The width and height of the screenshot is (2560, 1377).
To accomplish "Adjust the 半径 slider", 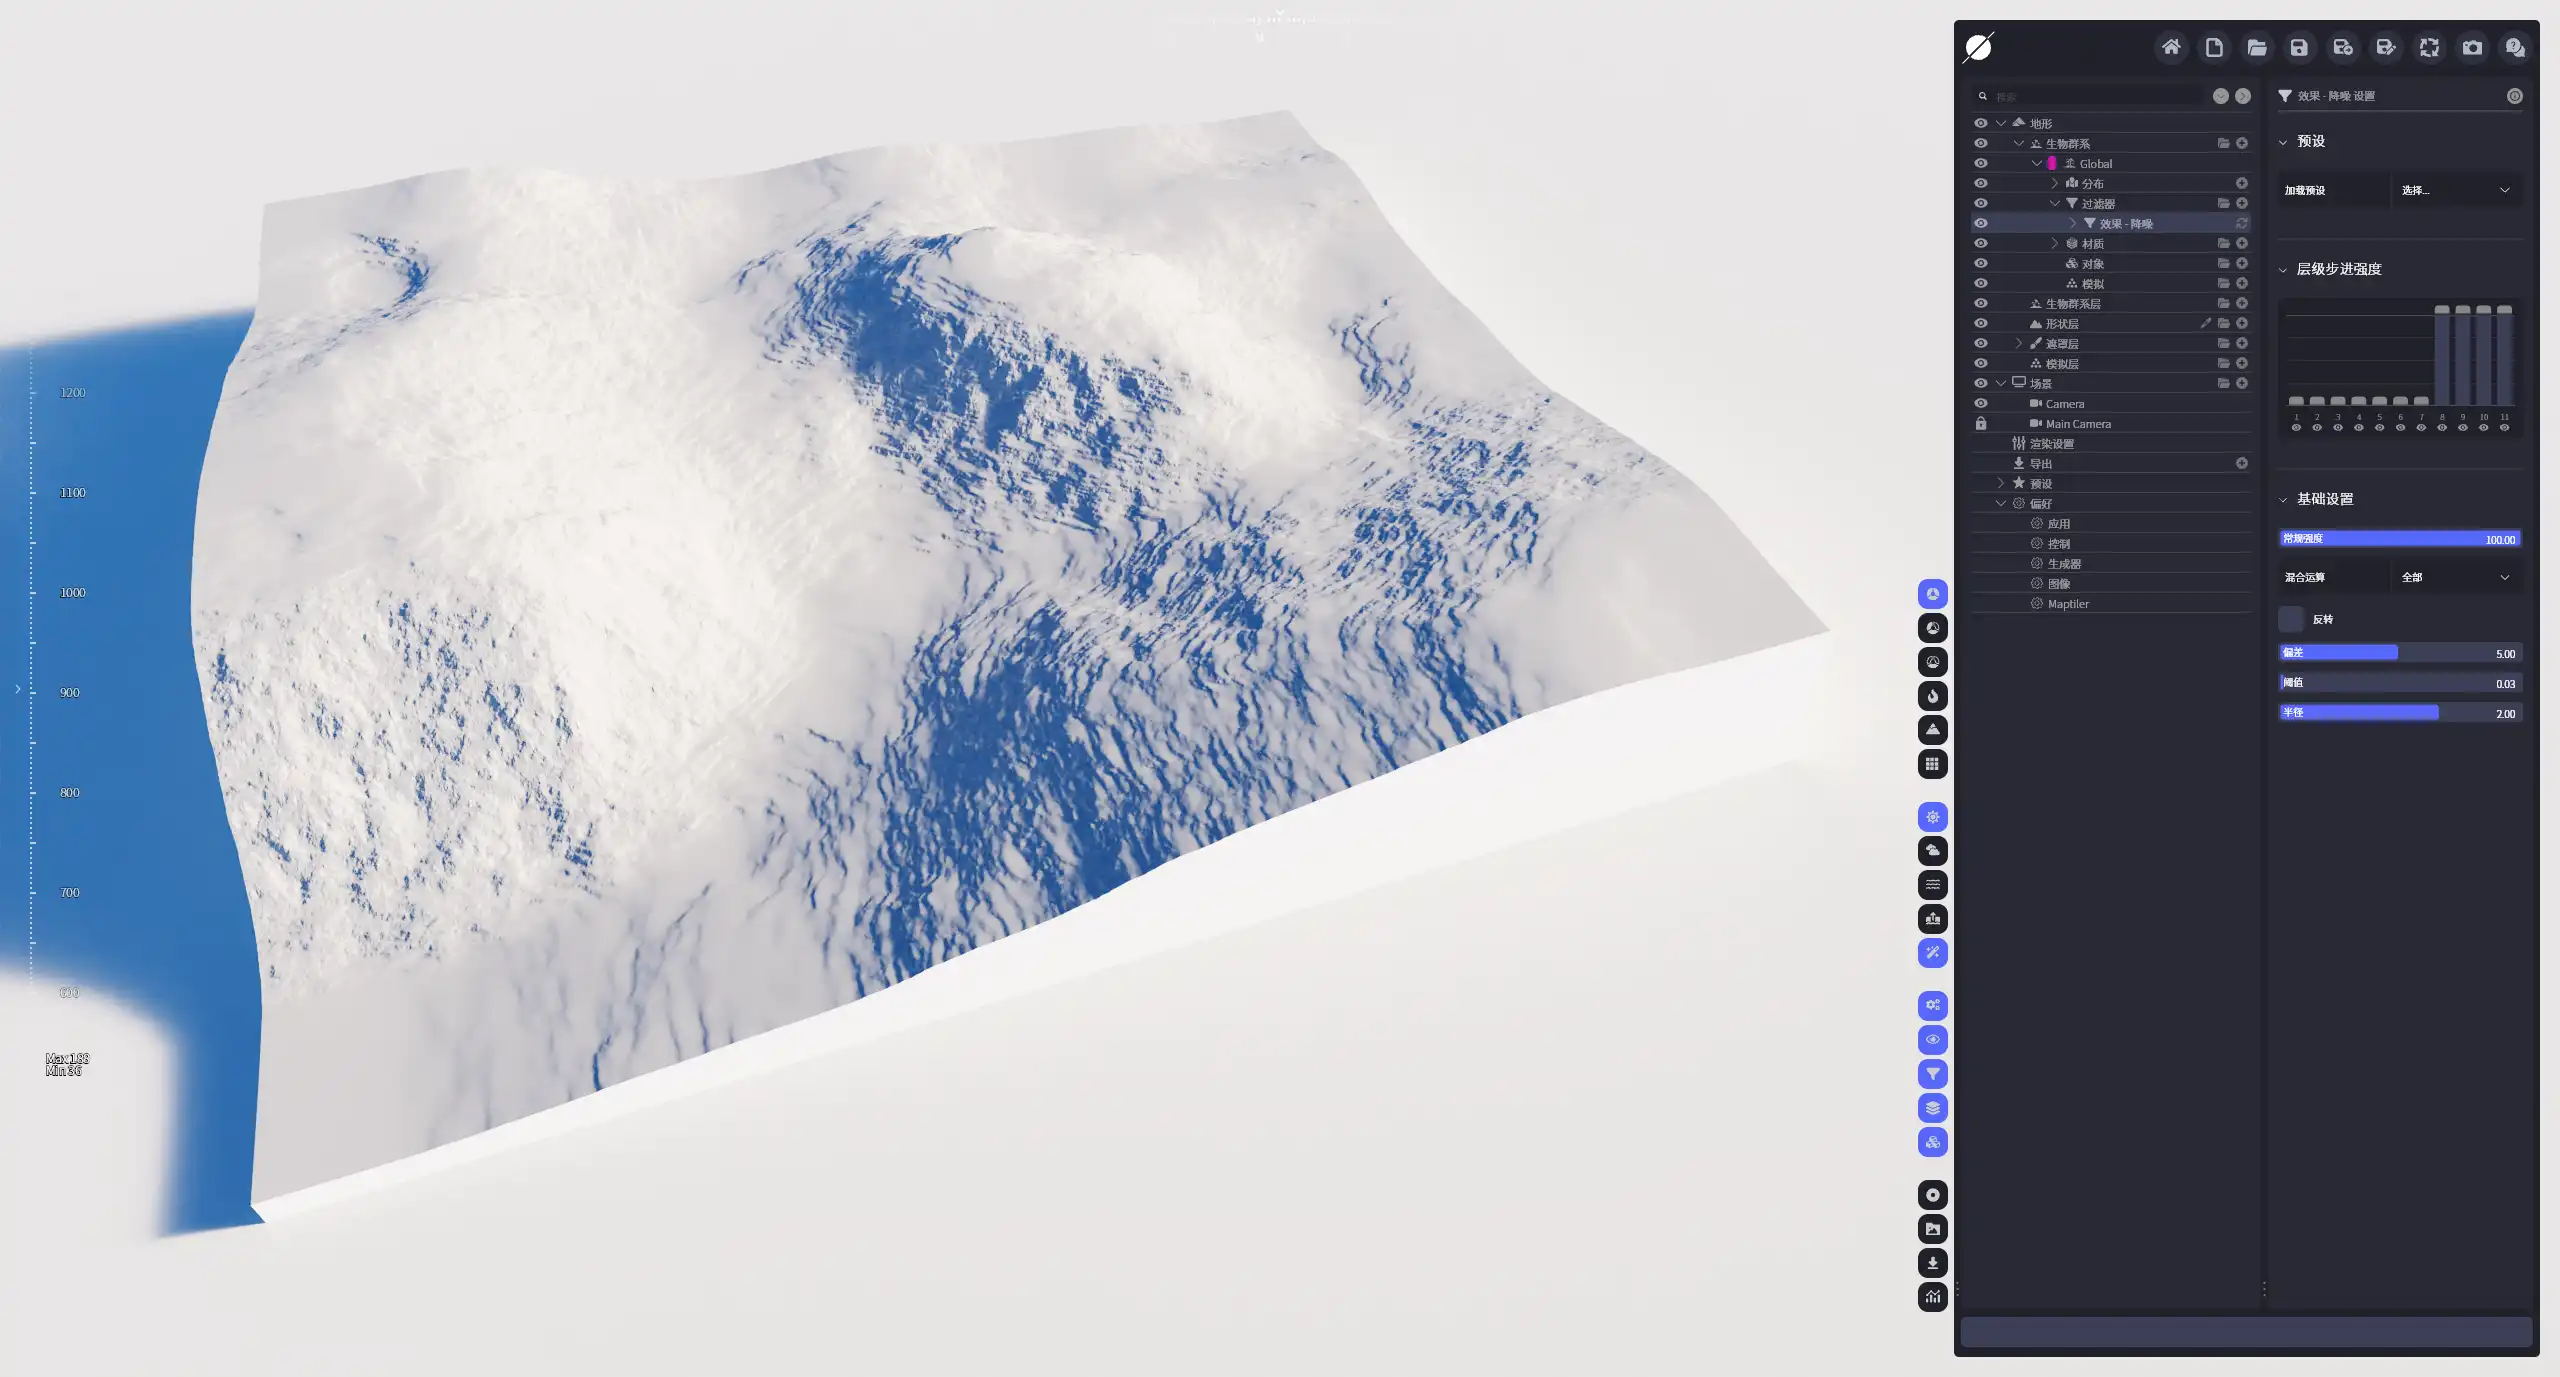I will point(2399,713).
